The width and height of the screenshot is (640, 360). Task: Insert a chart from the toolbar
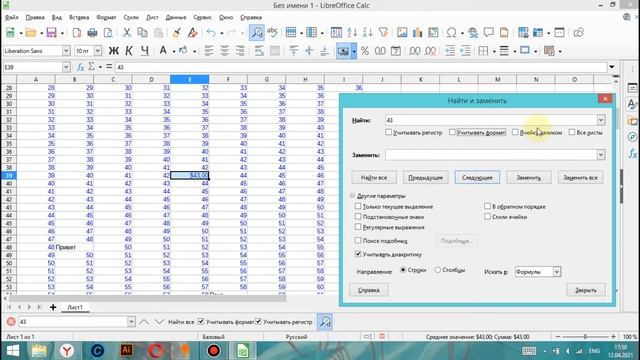418,33
